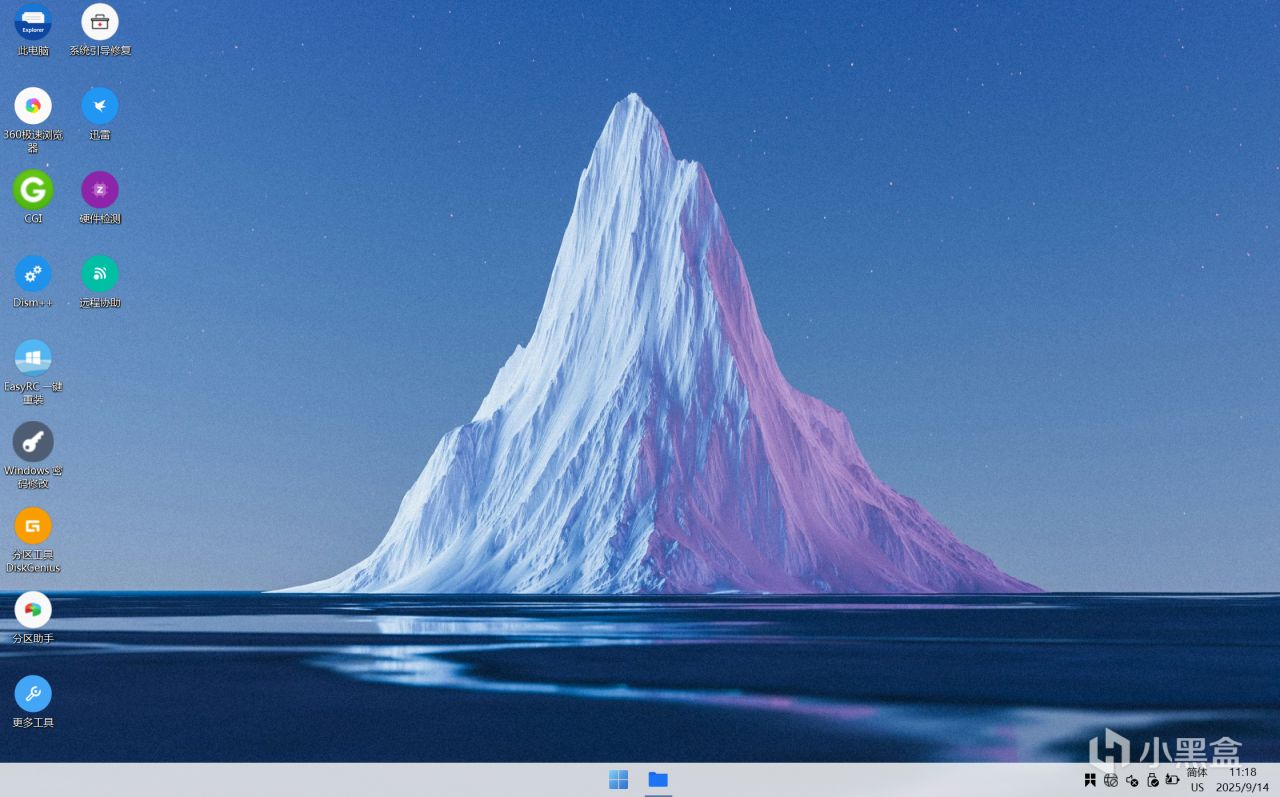Click the bookmark-shaped tray icon
1280x797 pixels.
coord(1090,780)
